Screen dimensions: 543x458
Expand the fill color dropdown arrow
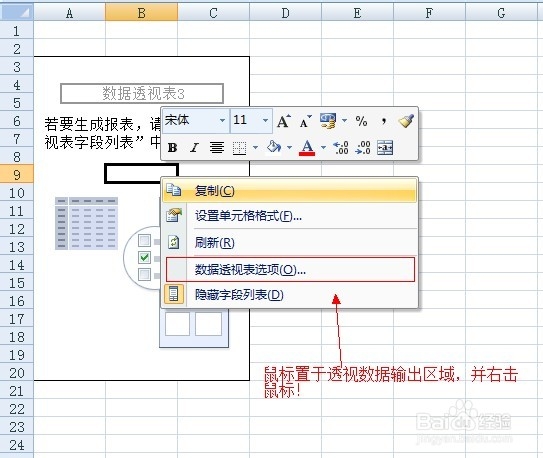pyautogui.click(x=289, y=148)
